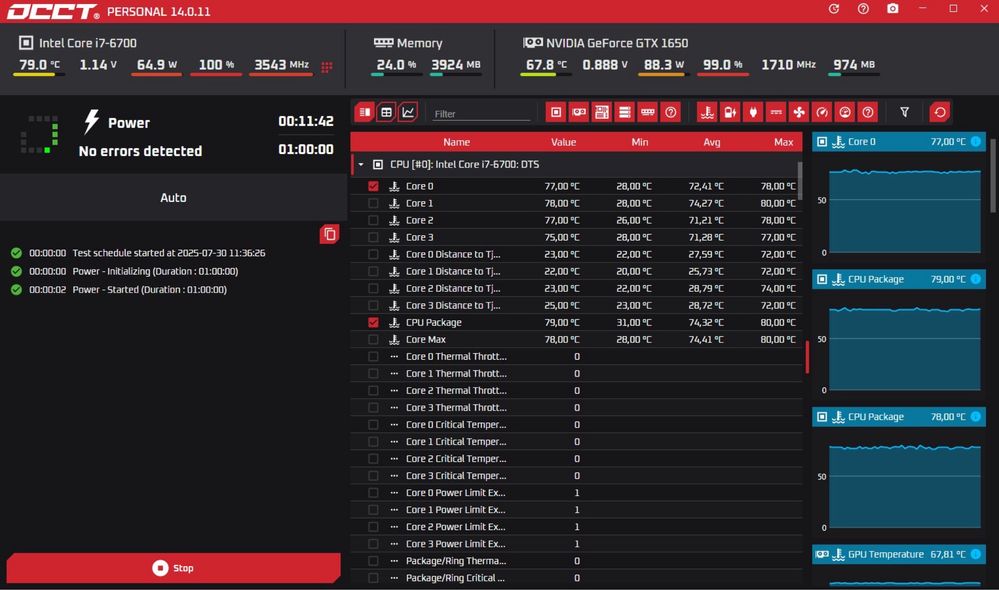This screenshot has height=590, width=999.
Task: Filter sensors by storage category icon
Action: click(x=625, y=112)
